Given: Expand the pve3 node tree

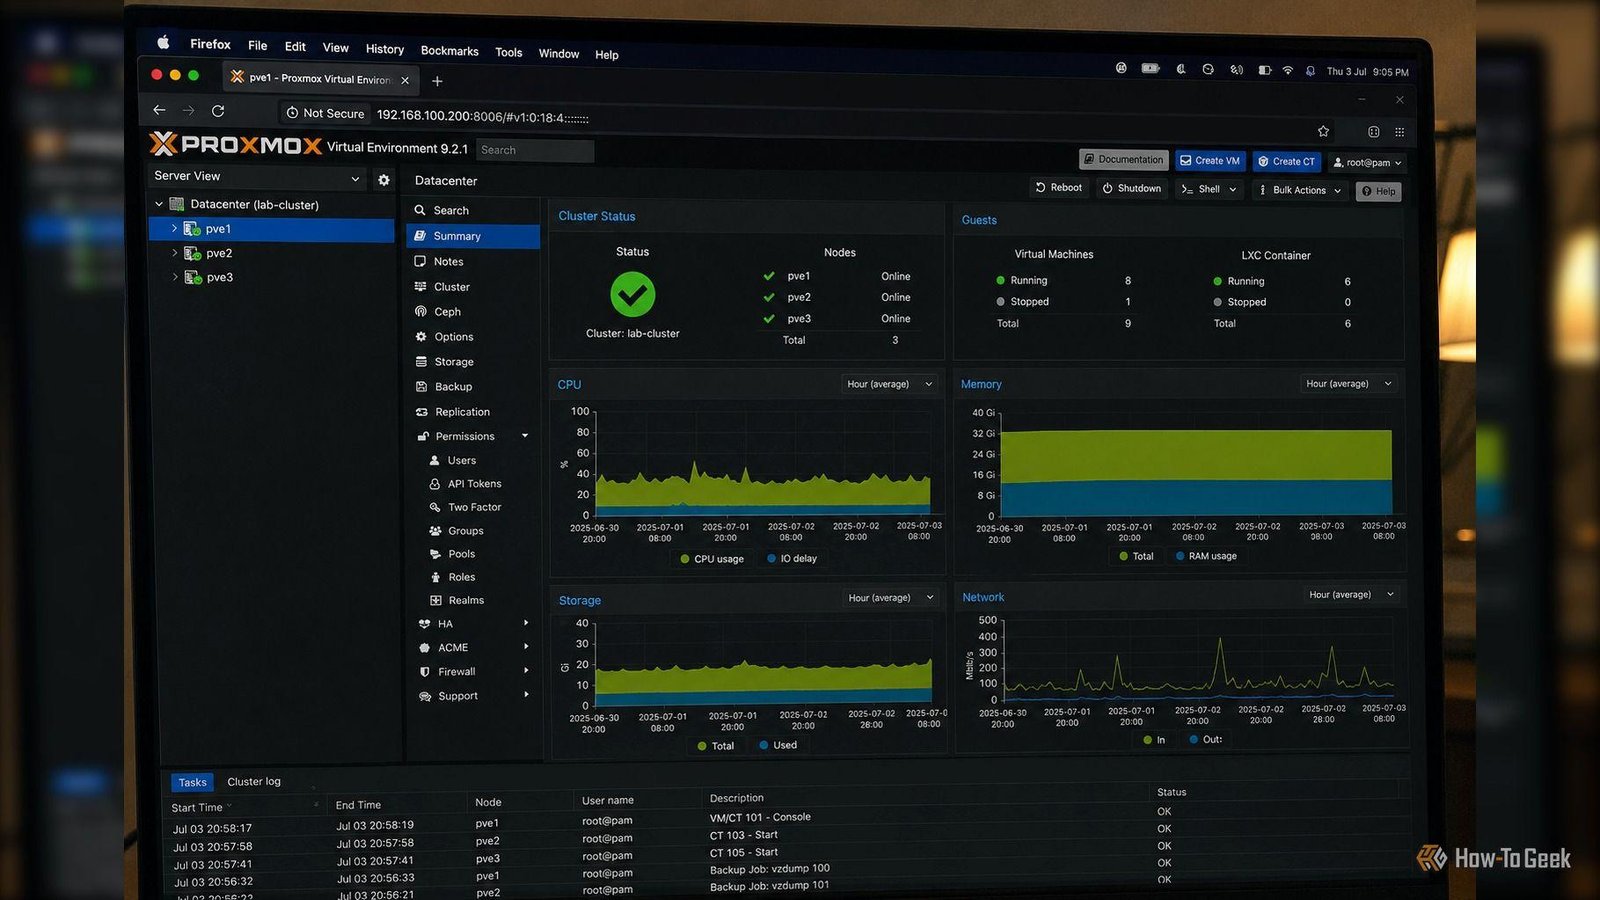Looking at the screenshot, I should (175, 277).
